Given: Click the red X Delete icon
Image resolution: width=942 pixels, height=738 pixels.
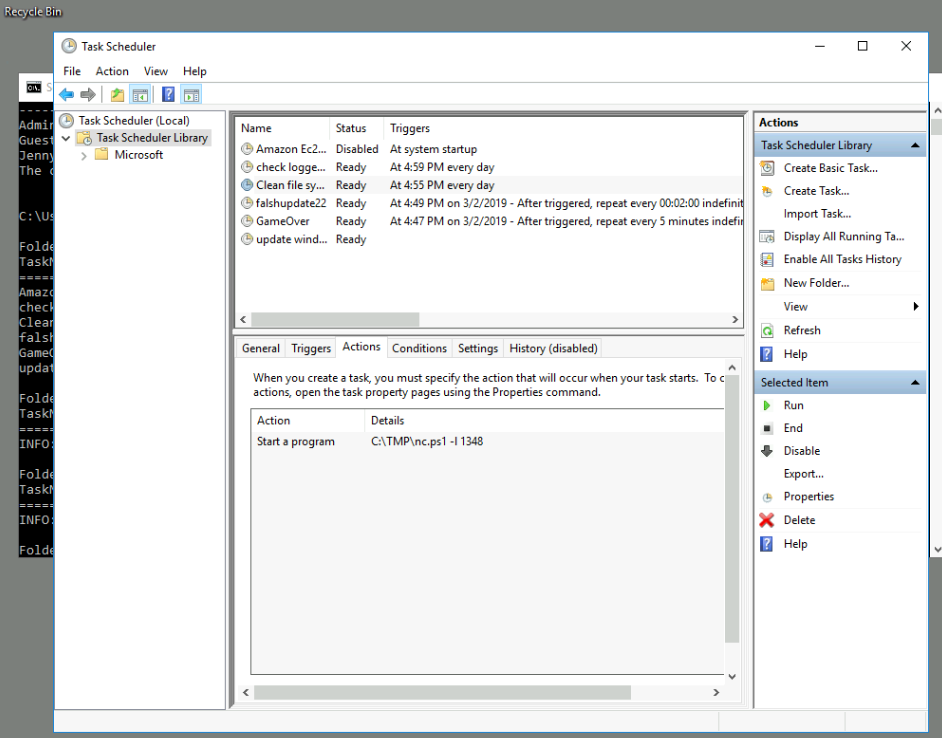Looking at the screenshot, I should (x=767, y=520).
